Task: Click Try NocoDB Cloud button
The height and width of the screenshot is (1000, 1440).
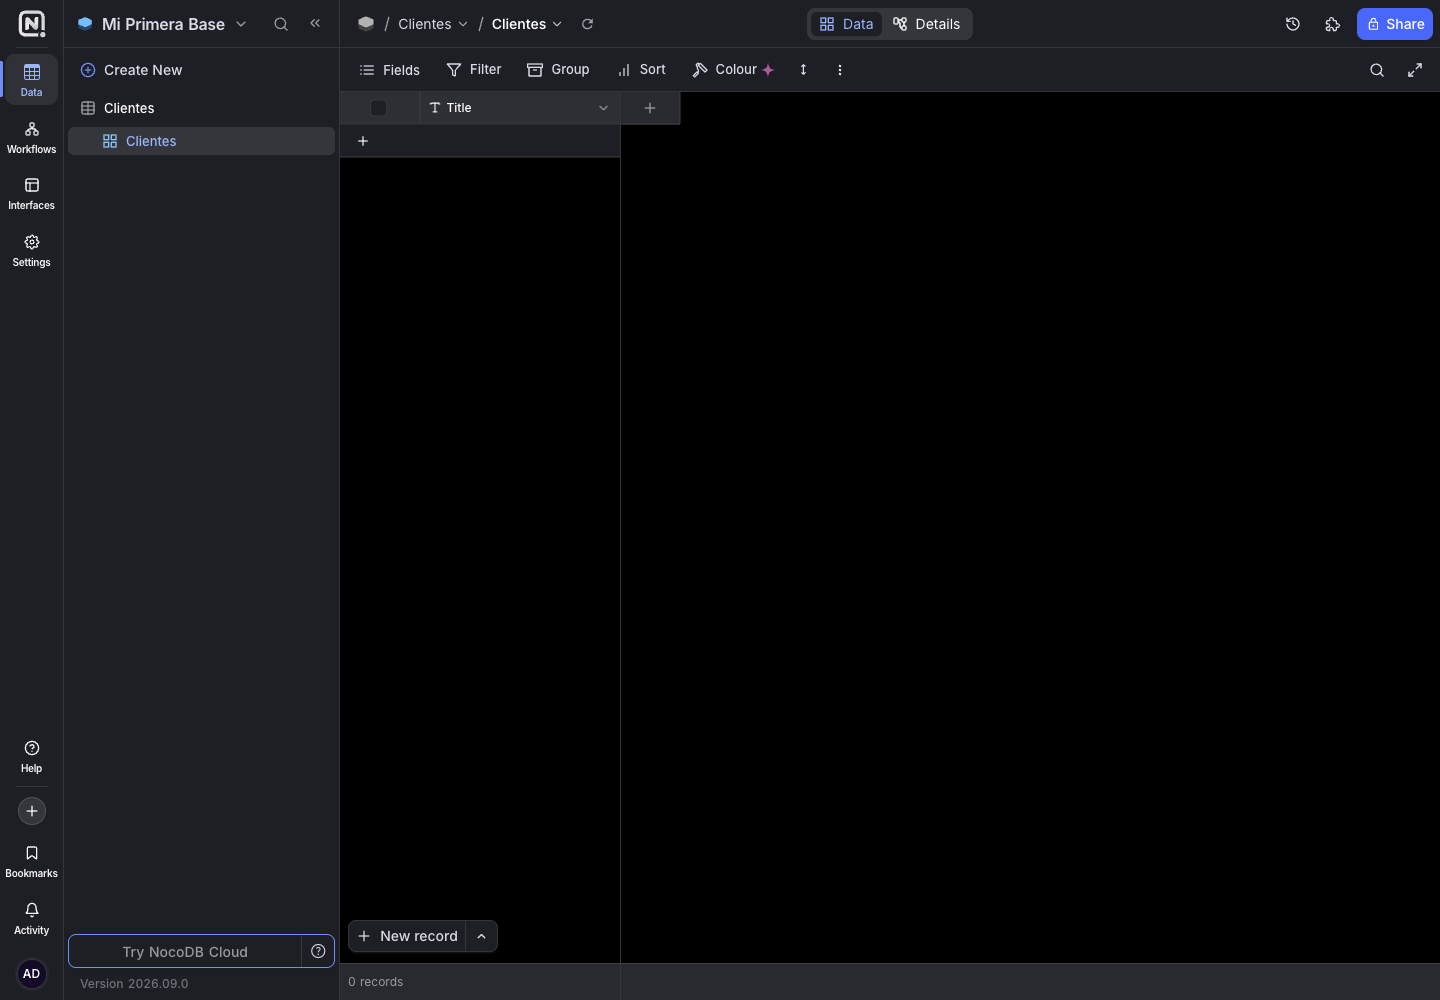Action: (185, 952)
